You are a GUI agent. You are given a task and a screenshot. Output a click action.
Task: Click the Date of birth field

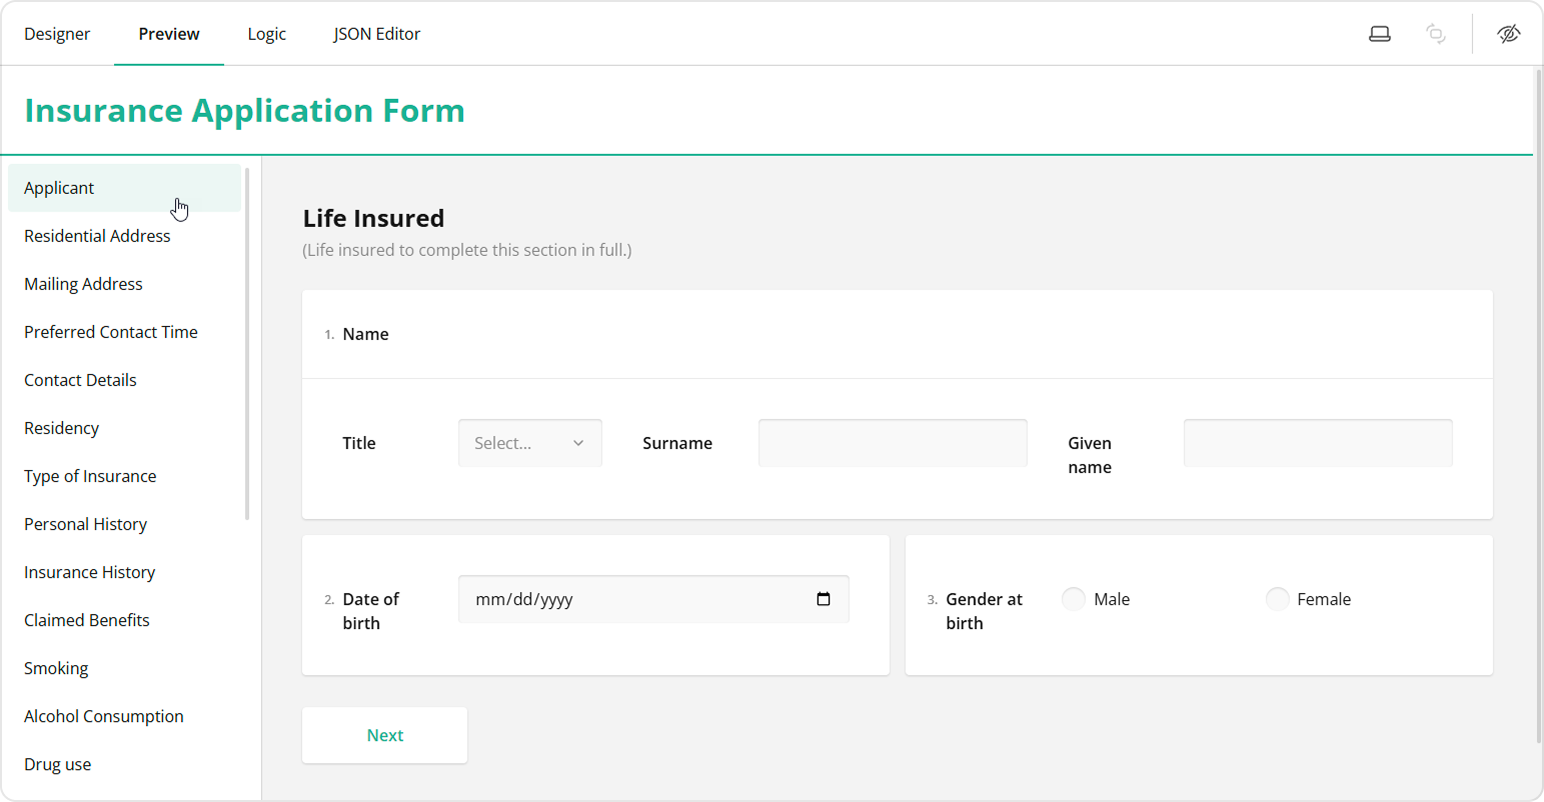640,599
